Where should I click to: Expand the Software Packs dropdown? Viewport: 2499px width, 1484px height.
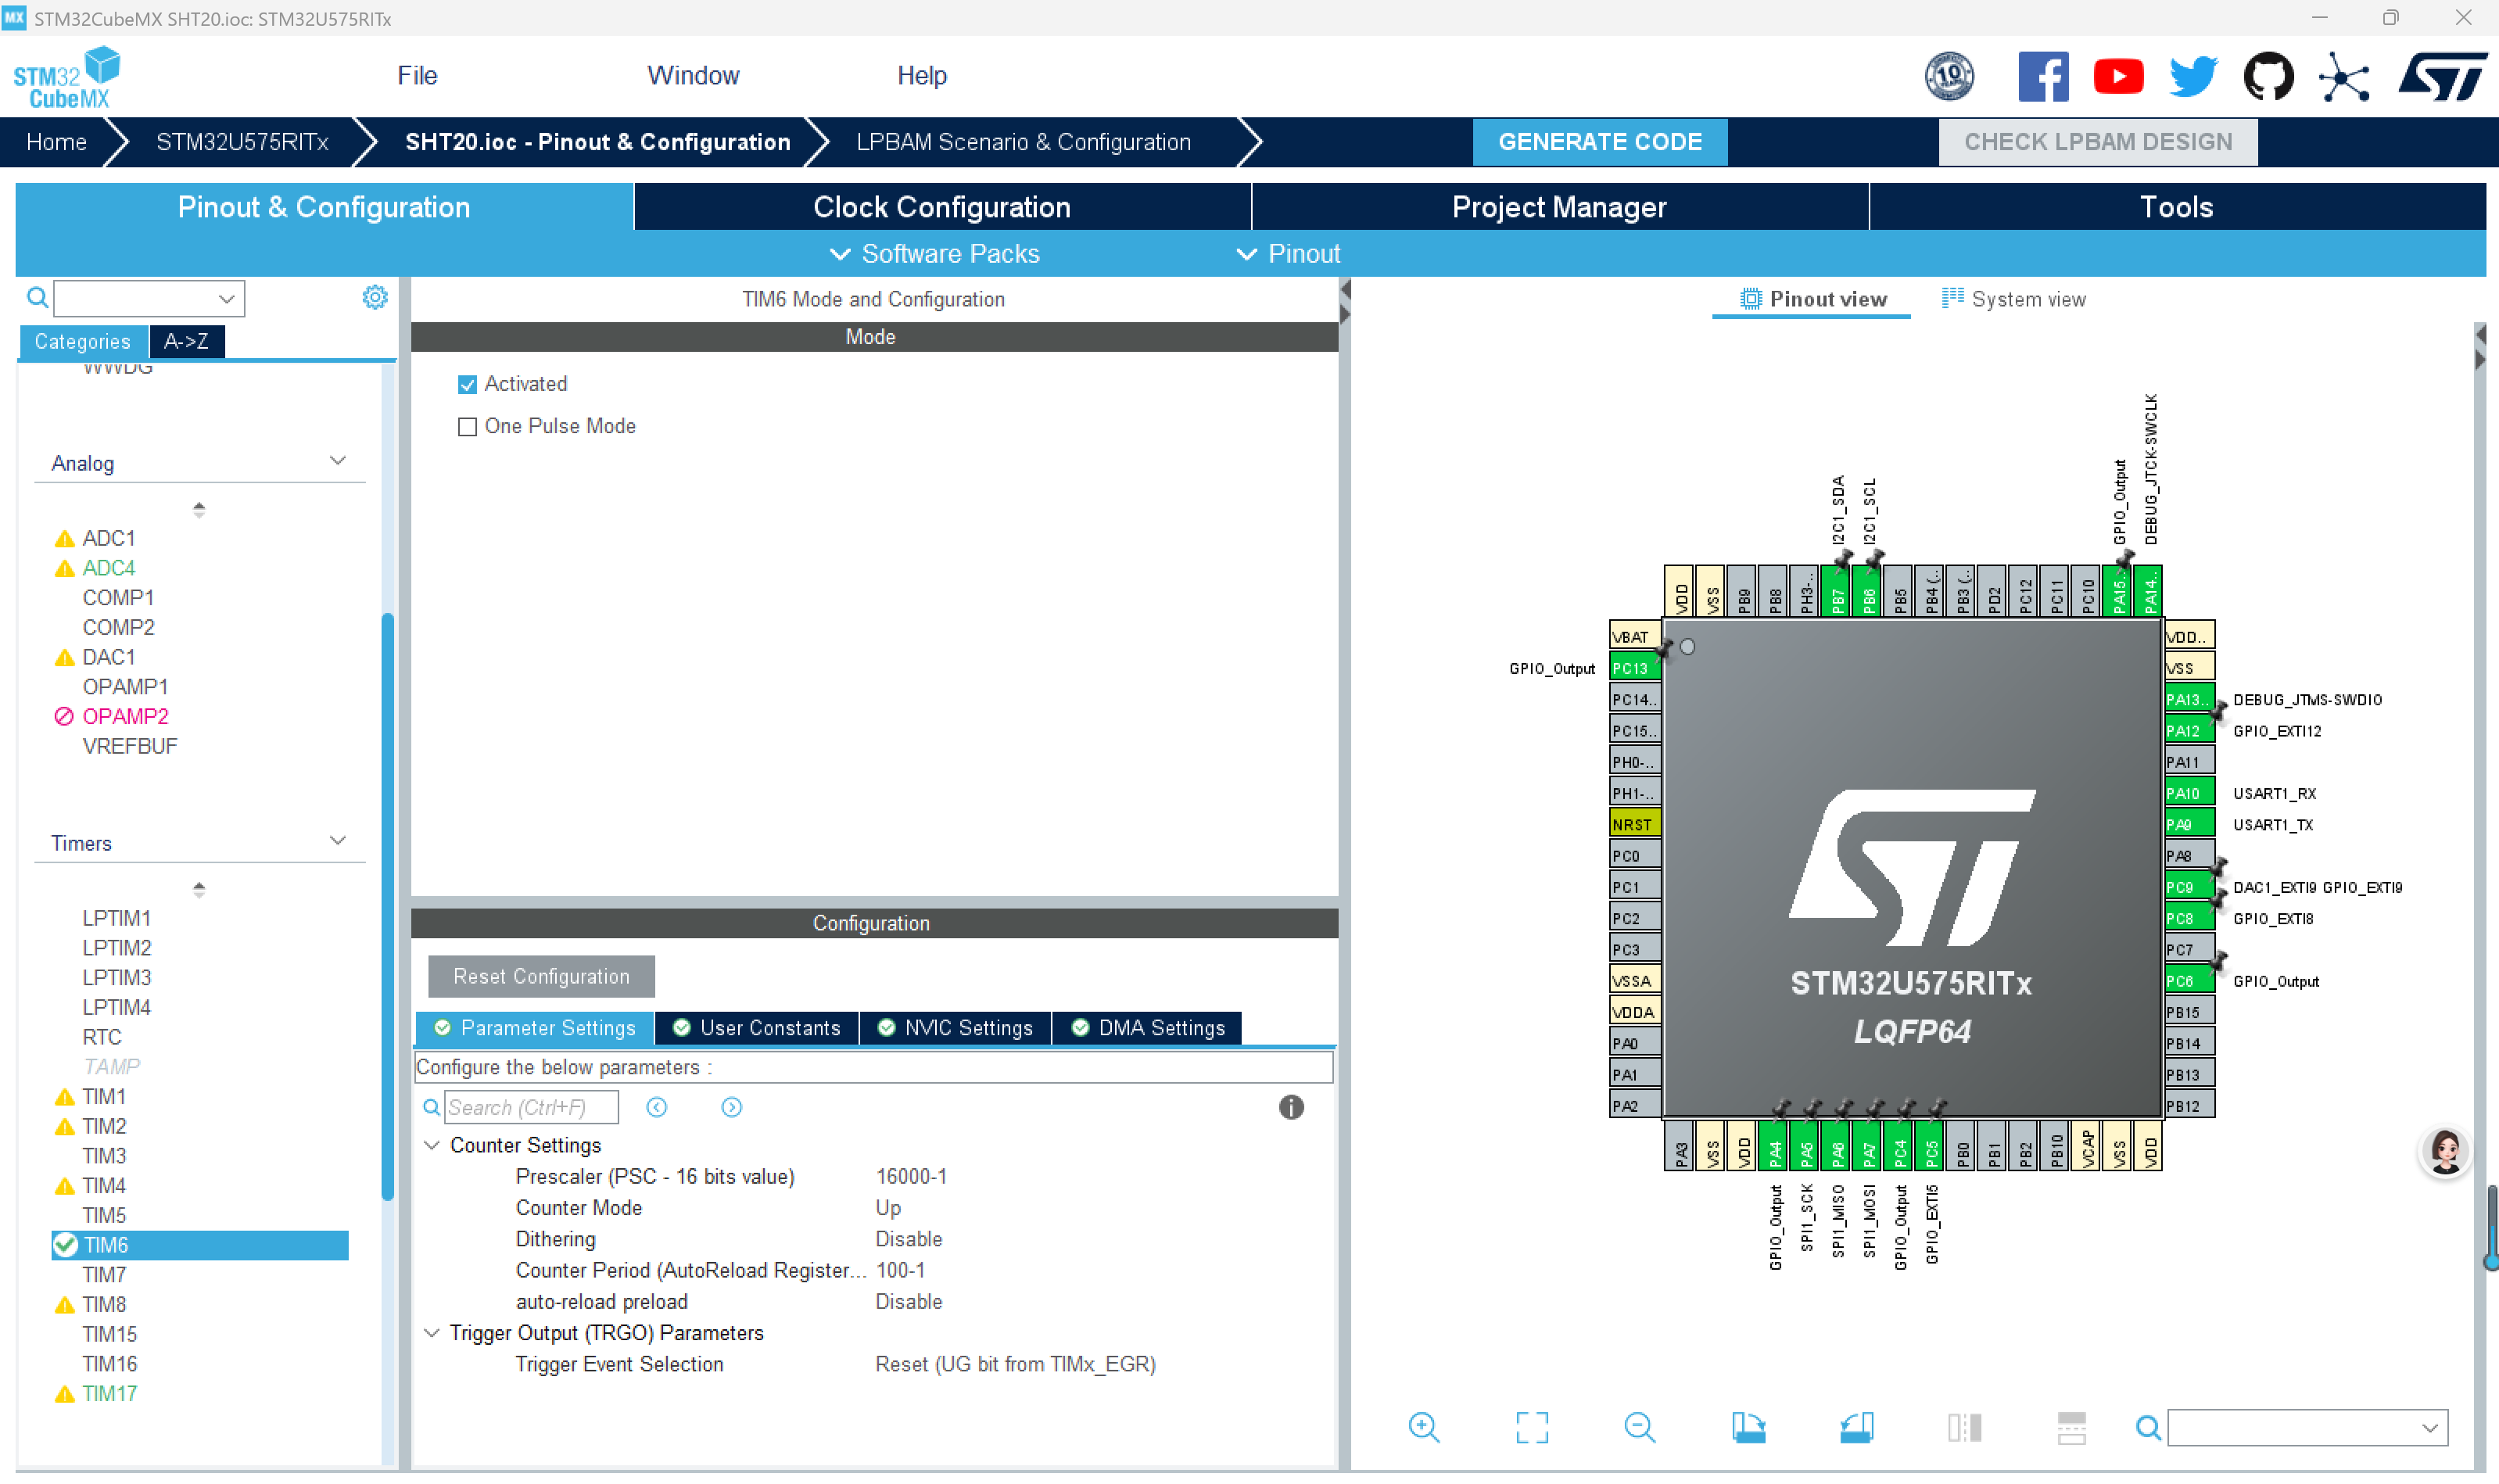click(935, 254)
